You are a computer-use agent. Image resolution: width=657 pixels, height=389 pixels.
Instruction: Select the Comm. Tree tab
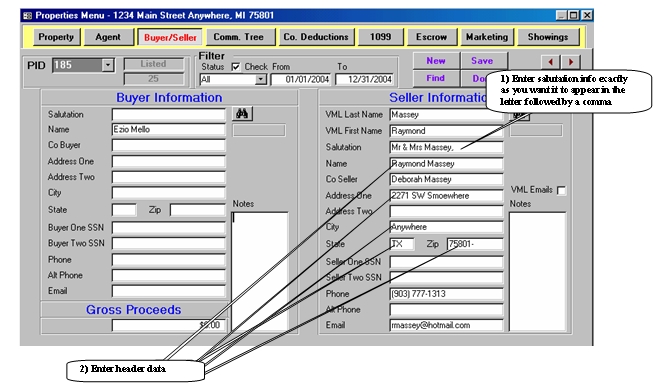coord(238,37)
